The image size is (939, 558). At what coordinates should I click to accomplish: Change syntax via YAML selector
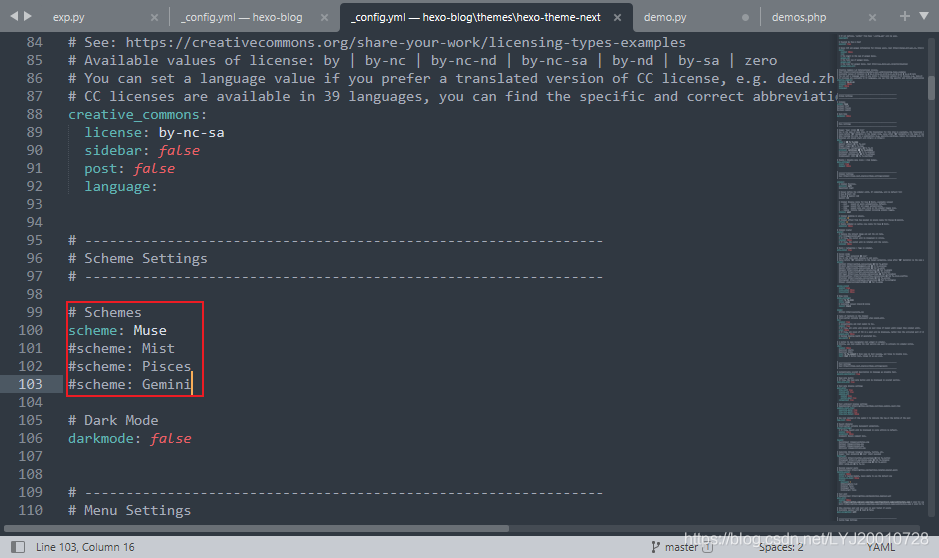(881, 547)
